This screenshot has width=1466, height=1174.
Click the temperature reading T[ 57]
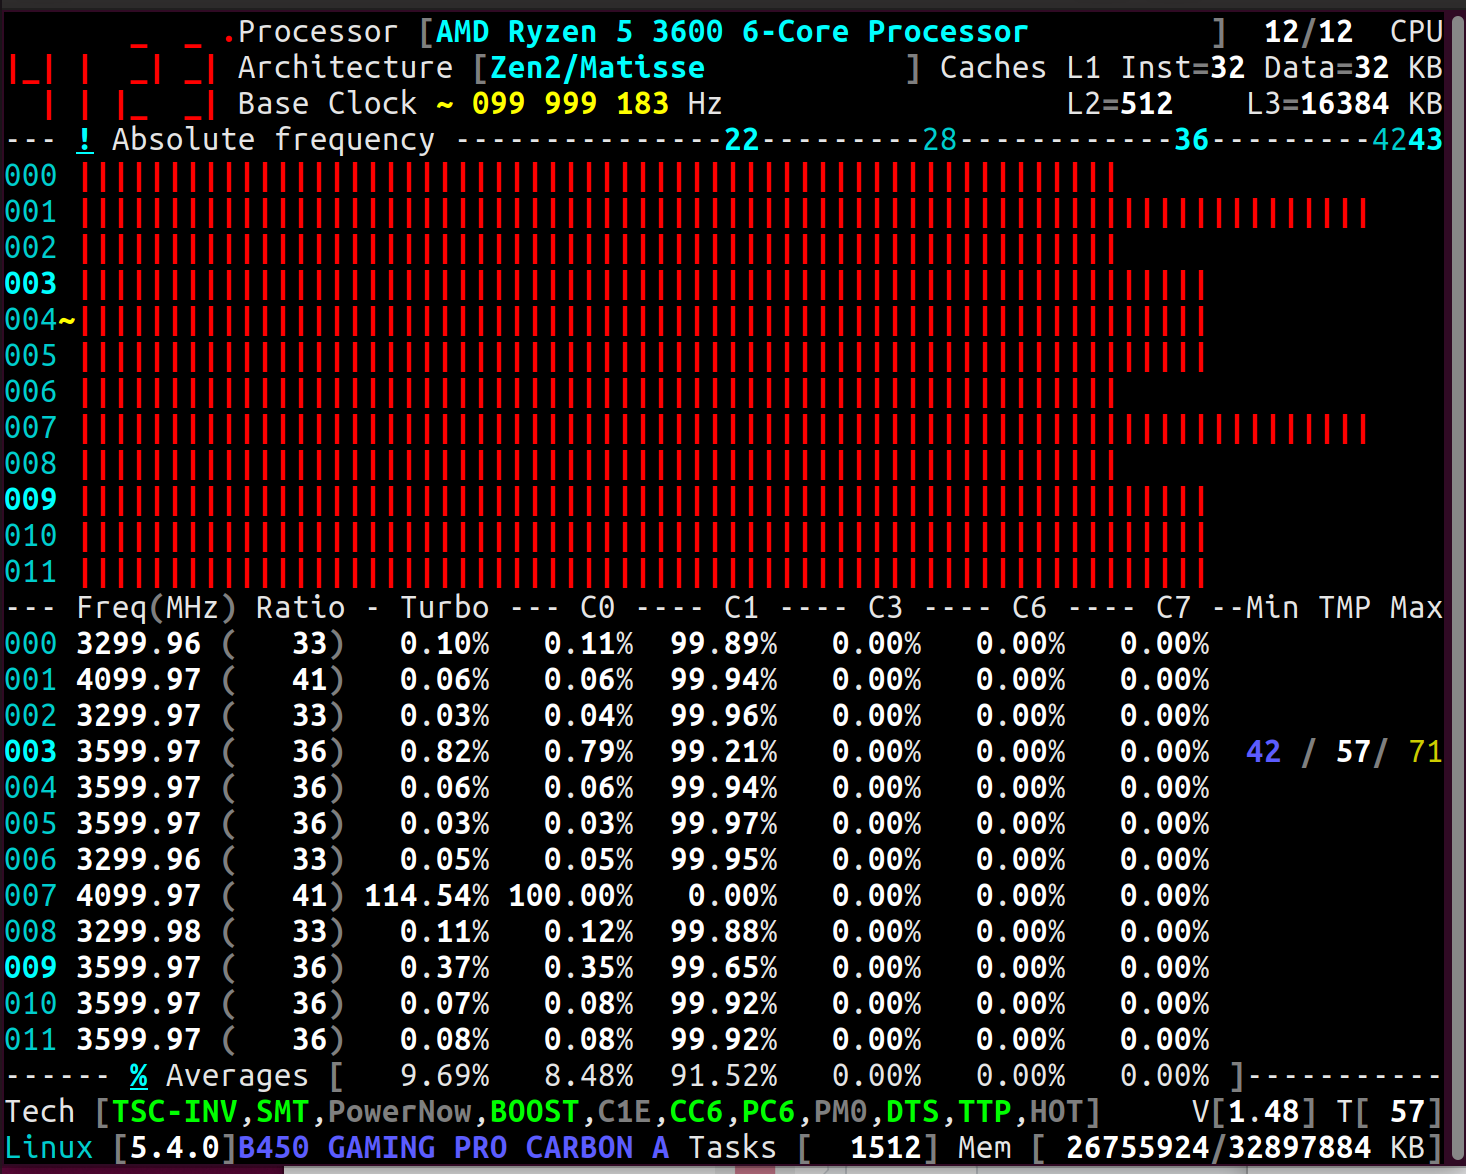(x=1390, y=1112)
